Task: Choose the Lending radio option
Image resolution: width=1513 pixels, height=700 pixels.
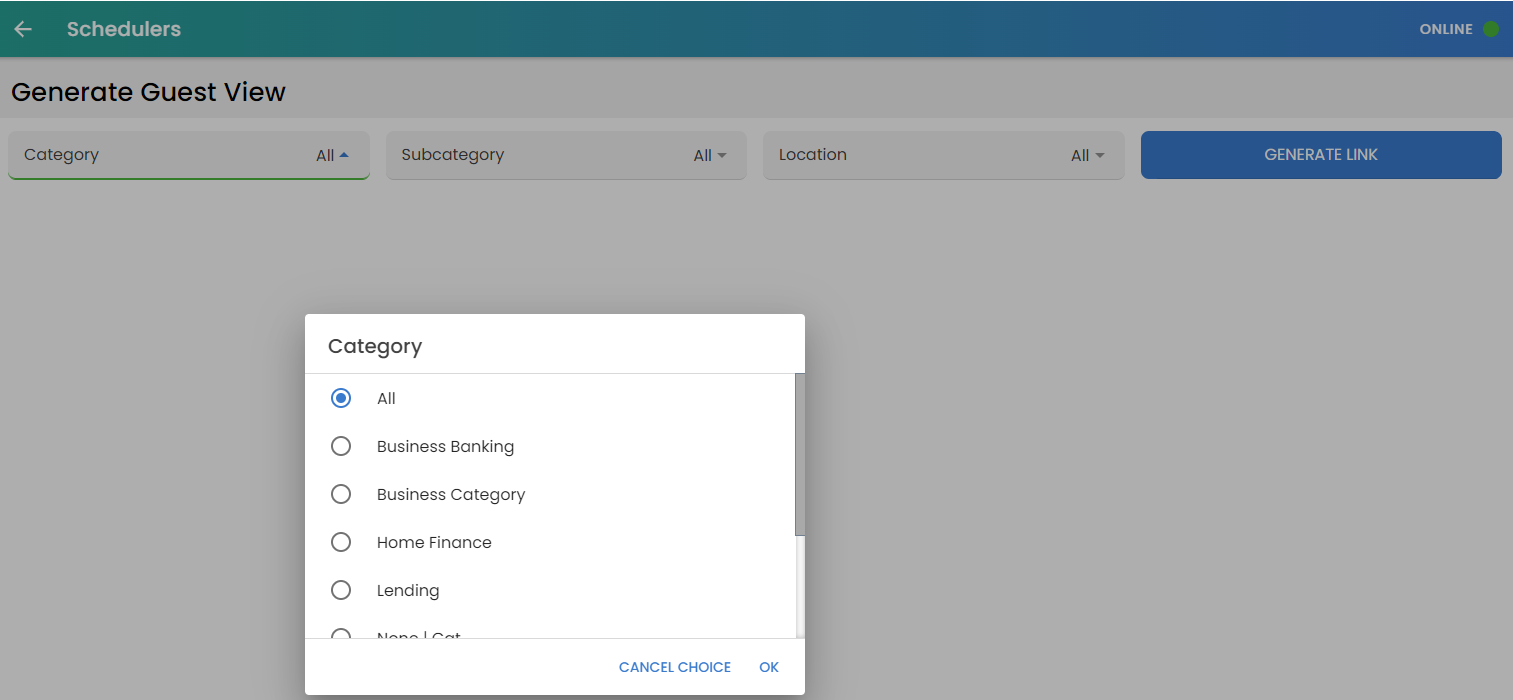Action: click(341, 590)
